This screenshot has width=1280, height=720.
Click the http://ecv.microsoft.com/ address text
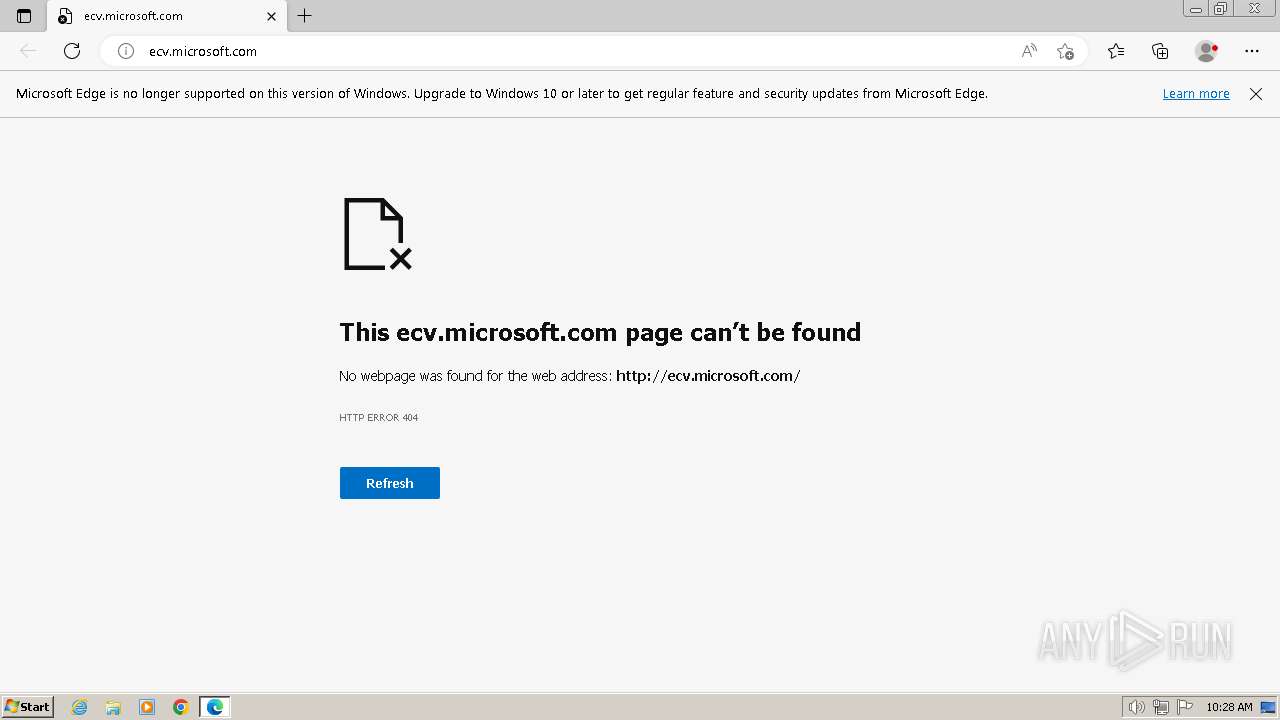tap(708, 376)
